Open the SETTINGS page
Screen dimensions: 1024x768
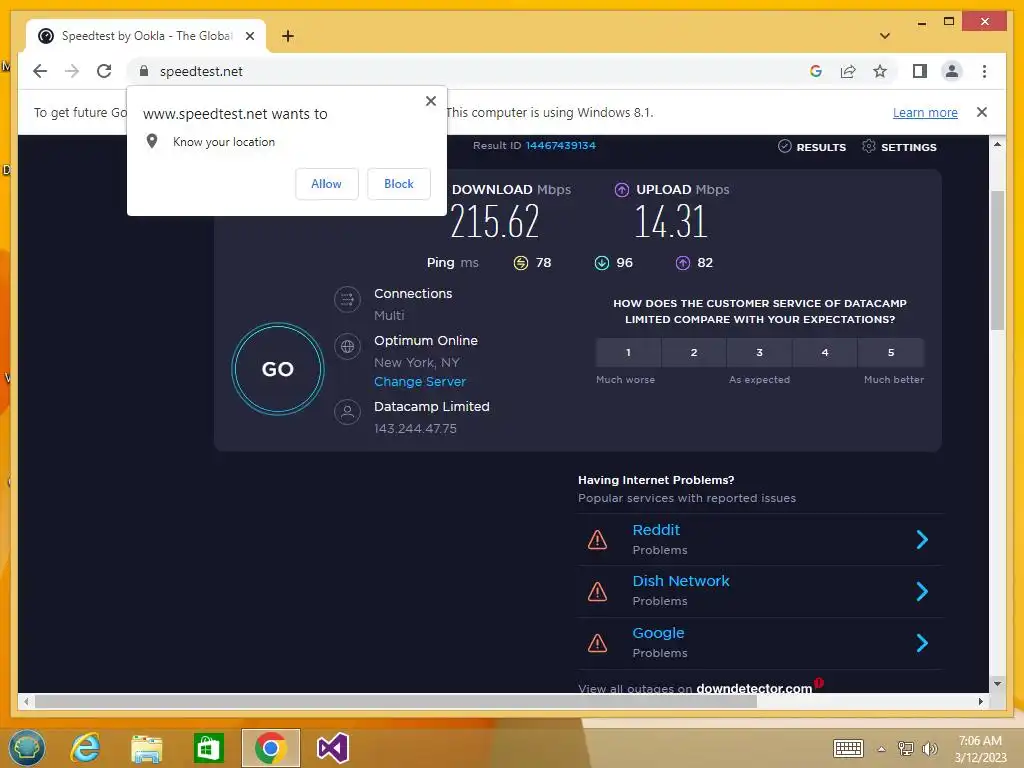[x=899, y=147]
